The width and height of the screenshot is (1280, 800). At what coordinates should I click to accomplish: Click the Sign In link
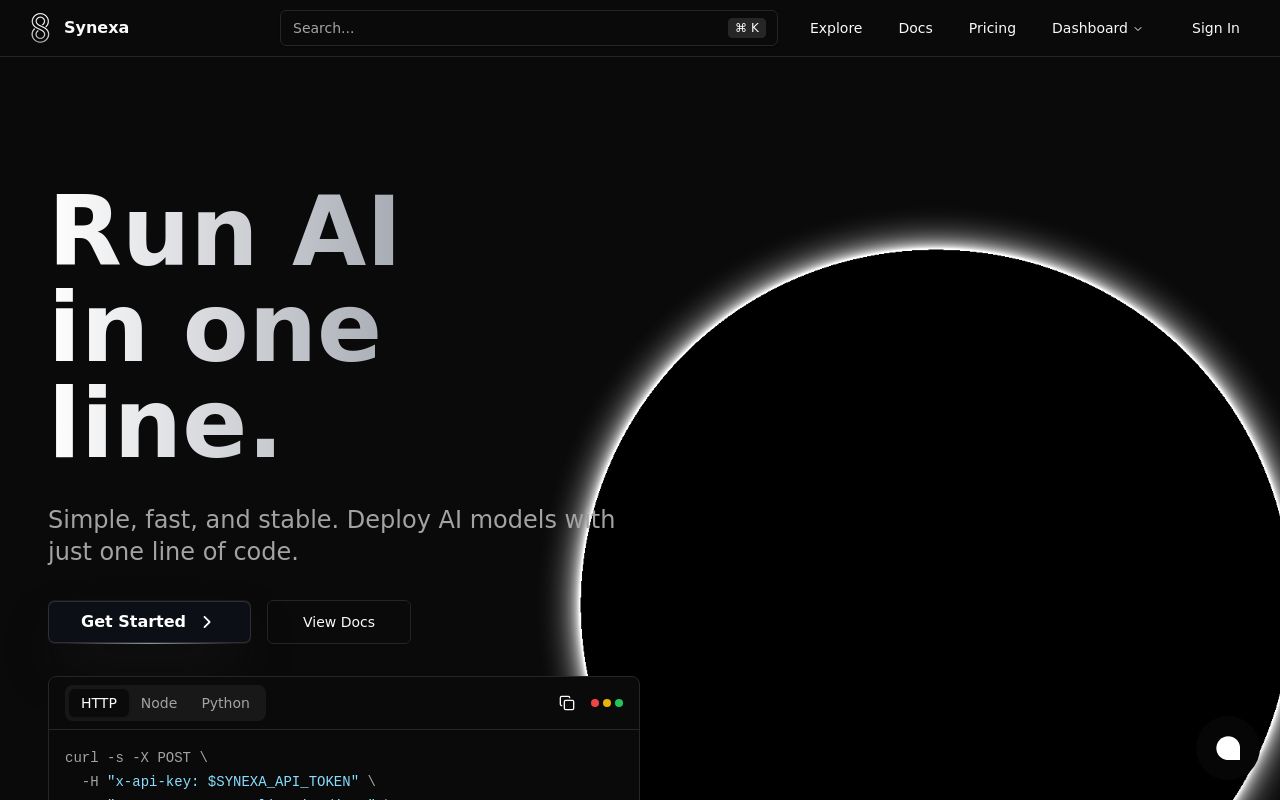(x=1215, y=28)
